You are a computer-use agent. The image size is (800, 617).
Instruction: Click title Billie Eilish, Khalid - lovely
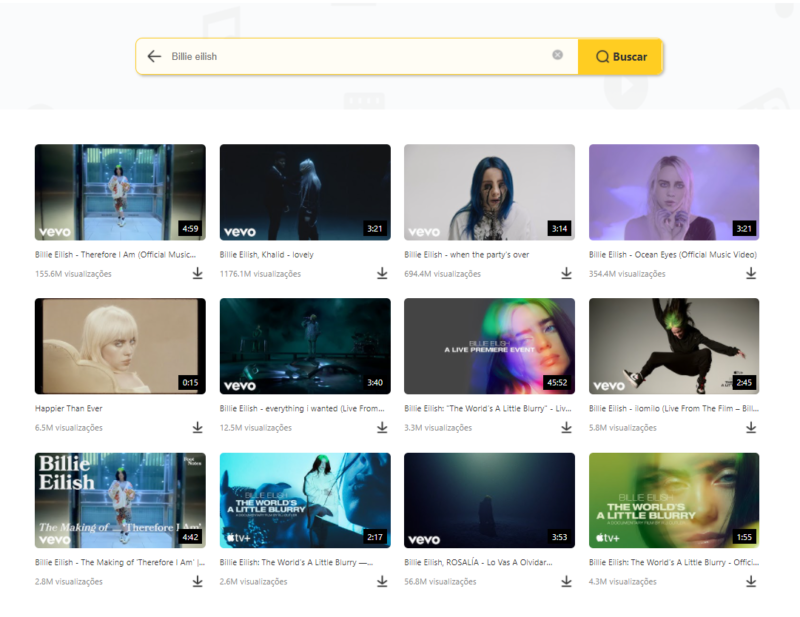coord(266,255)
